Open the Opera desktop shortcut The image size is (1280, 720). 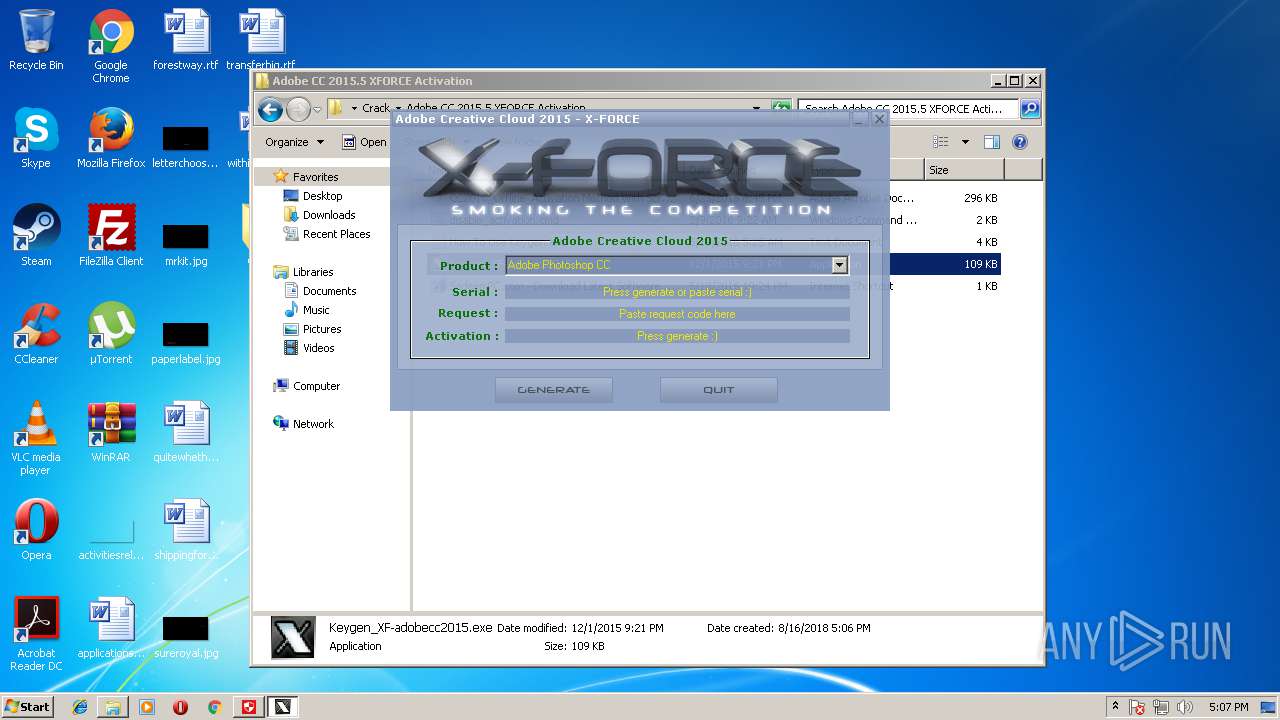(36, 530)
